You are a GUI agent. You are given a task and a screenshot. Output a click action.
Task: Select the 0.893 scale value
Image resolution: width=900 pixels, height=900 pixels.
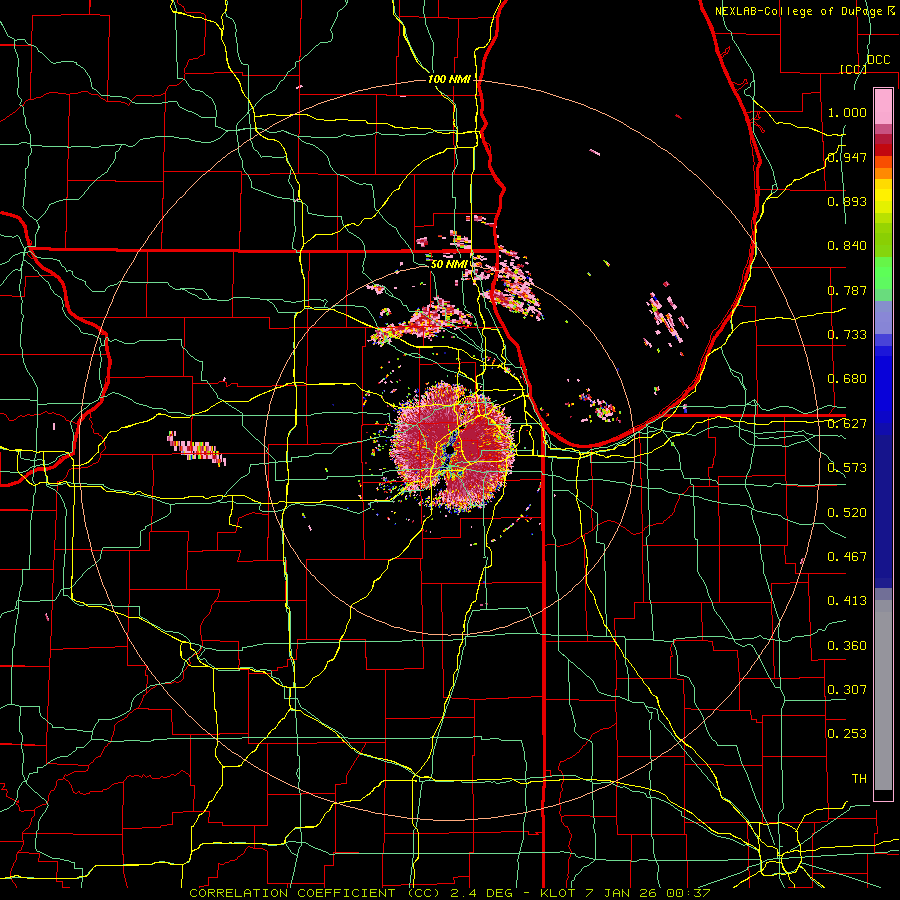[847, 201]
